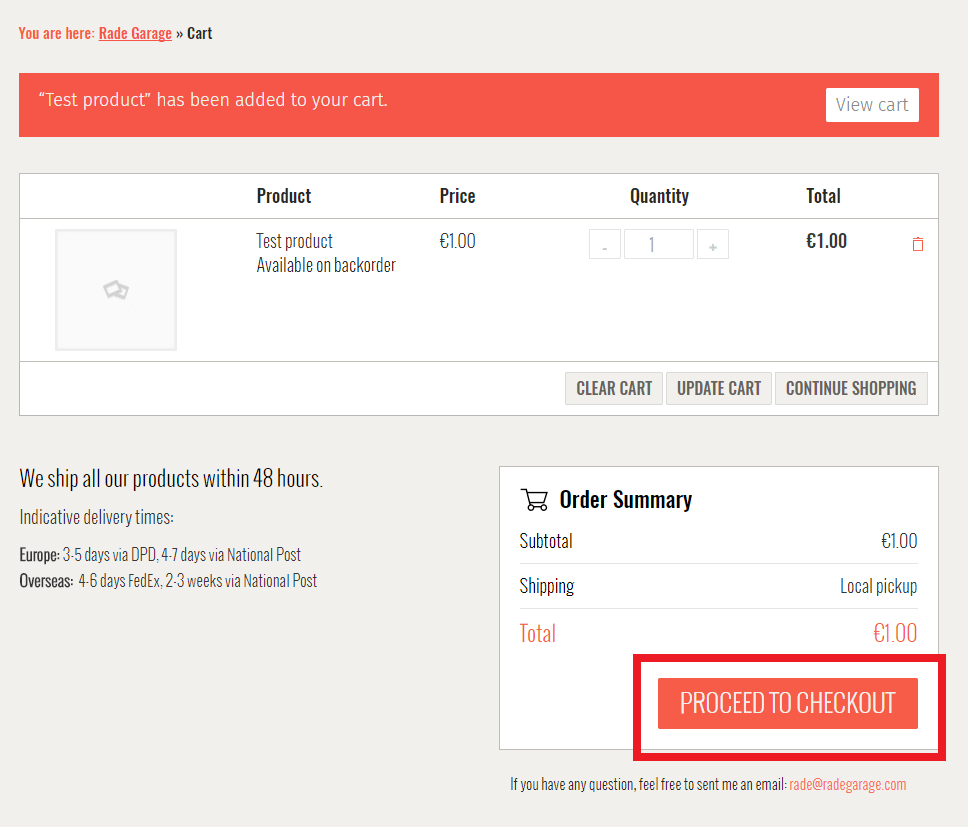Click the Total column header
The image size is (968, 827).
(x=823, y=195)
